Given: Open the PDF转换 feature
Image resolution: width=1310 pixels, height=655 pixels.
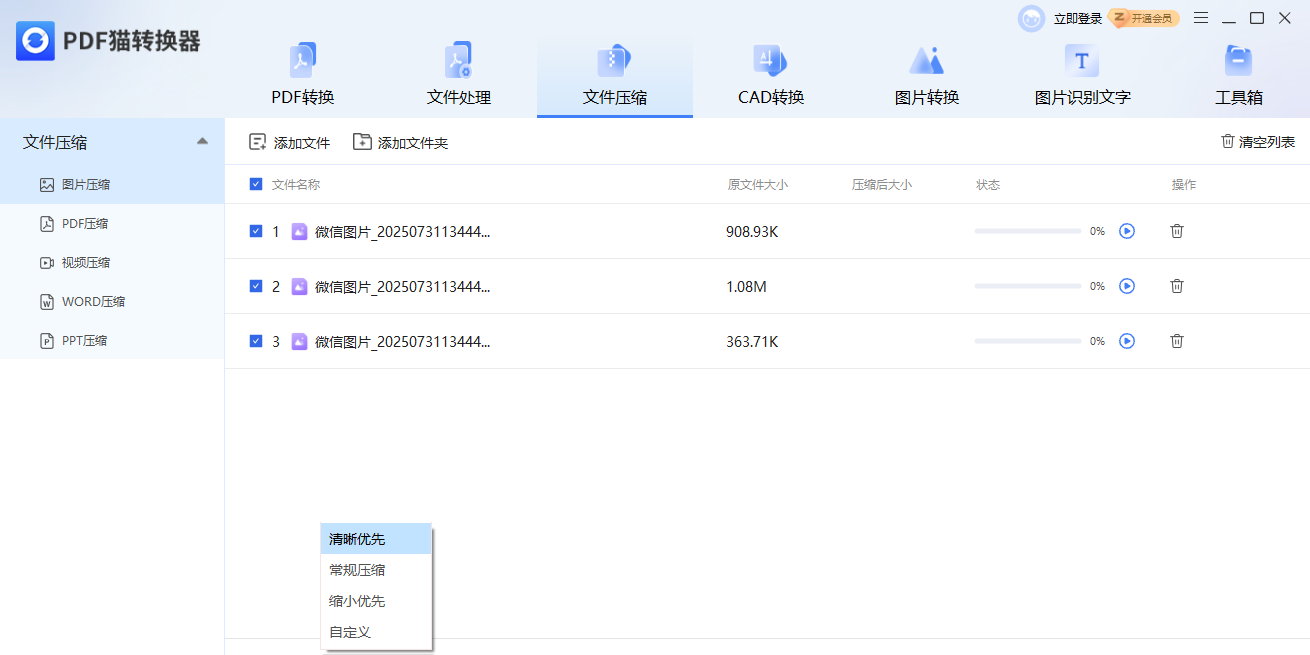Looking at the screenshot, I should coord(302,75).
